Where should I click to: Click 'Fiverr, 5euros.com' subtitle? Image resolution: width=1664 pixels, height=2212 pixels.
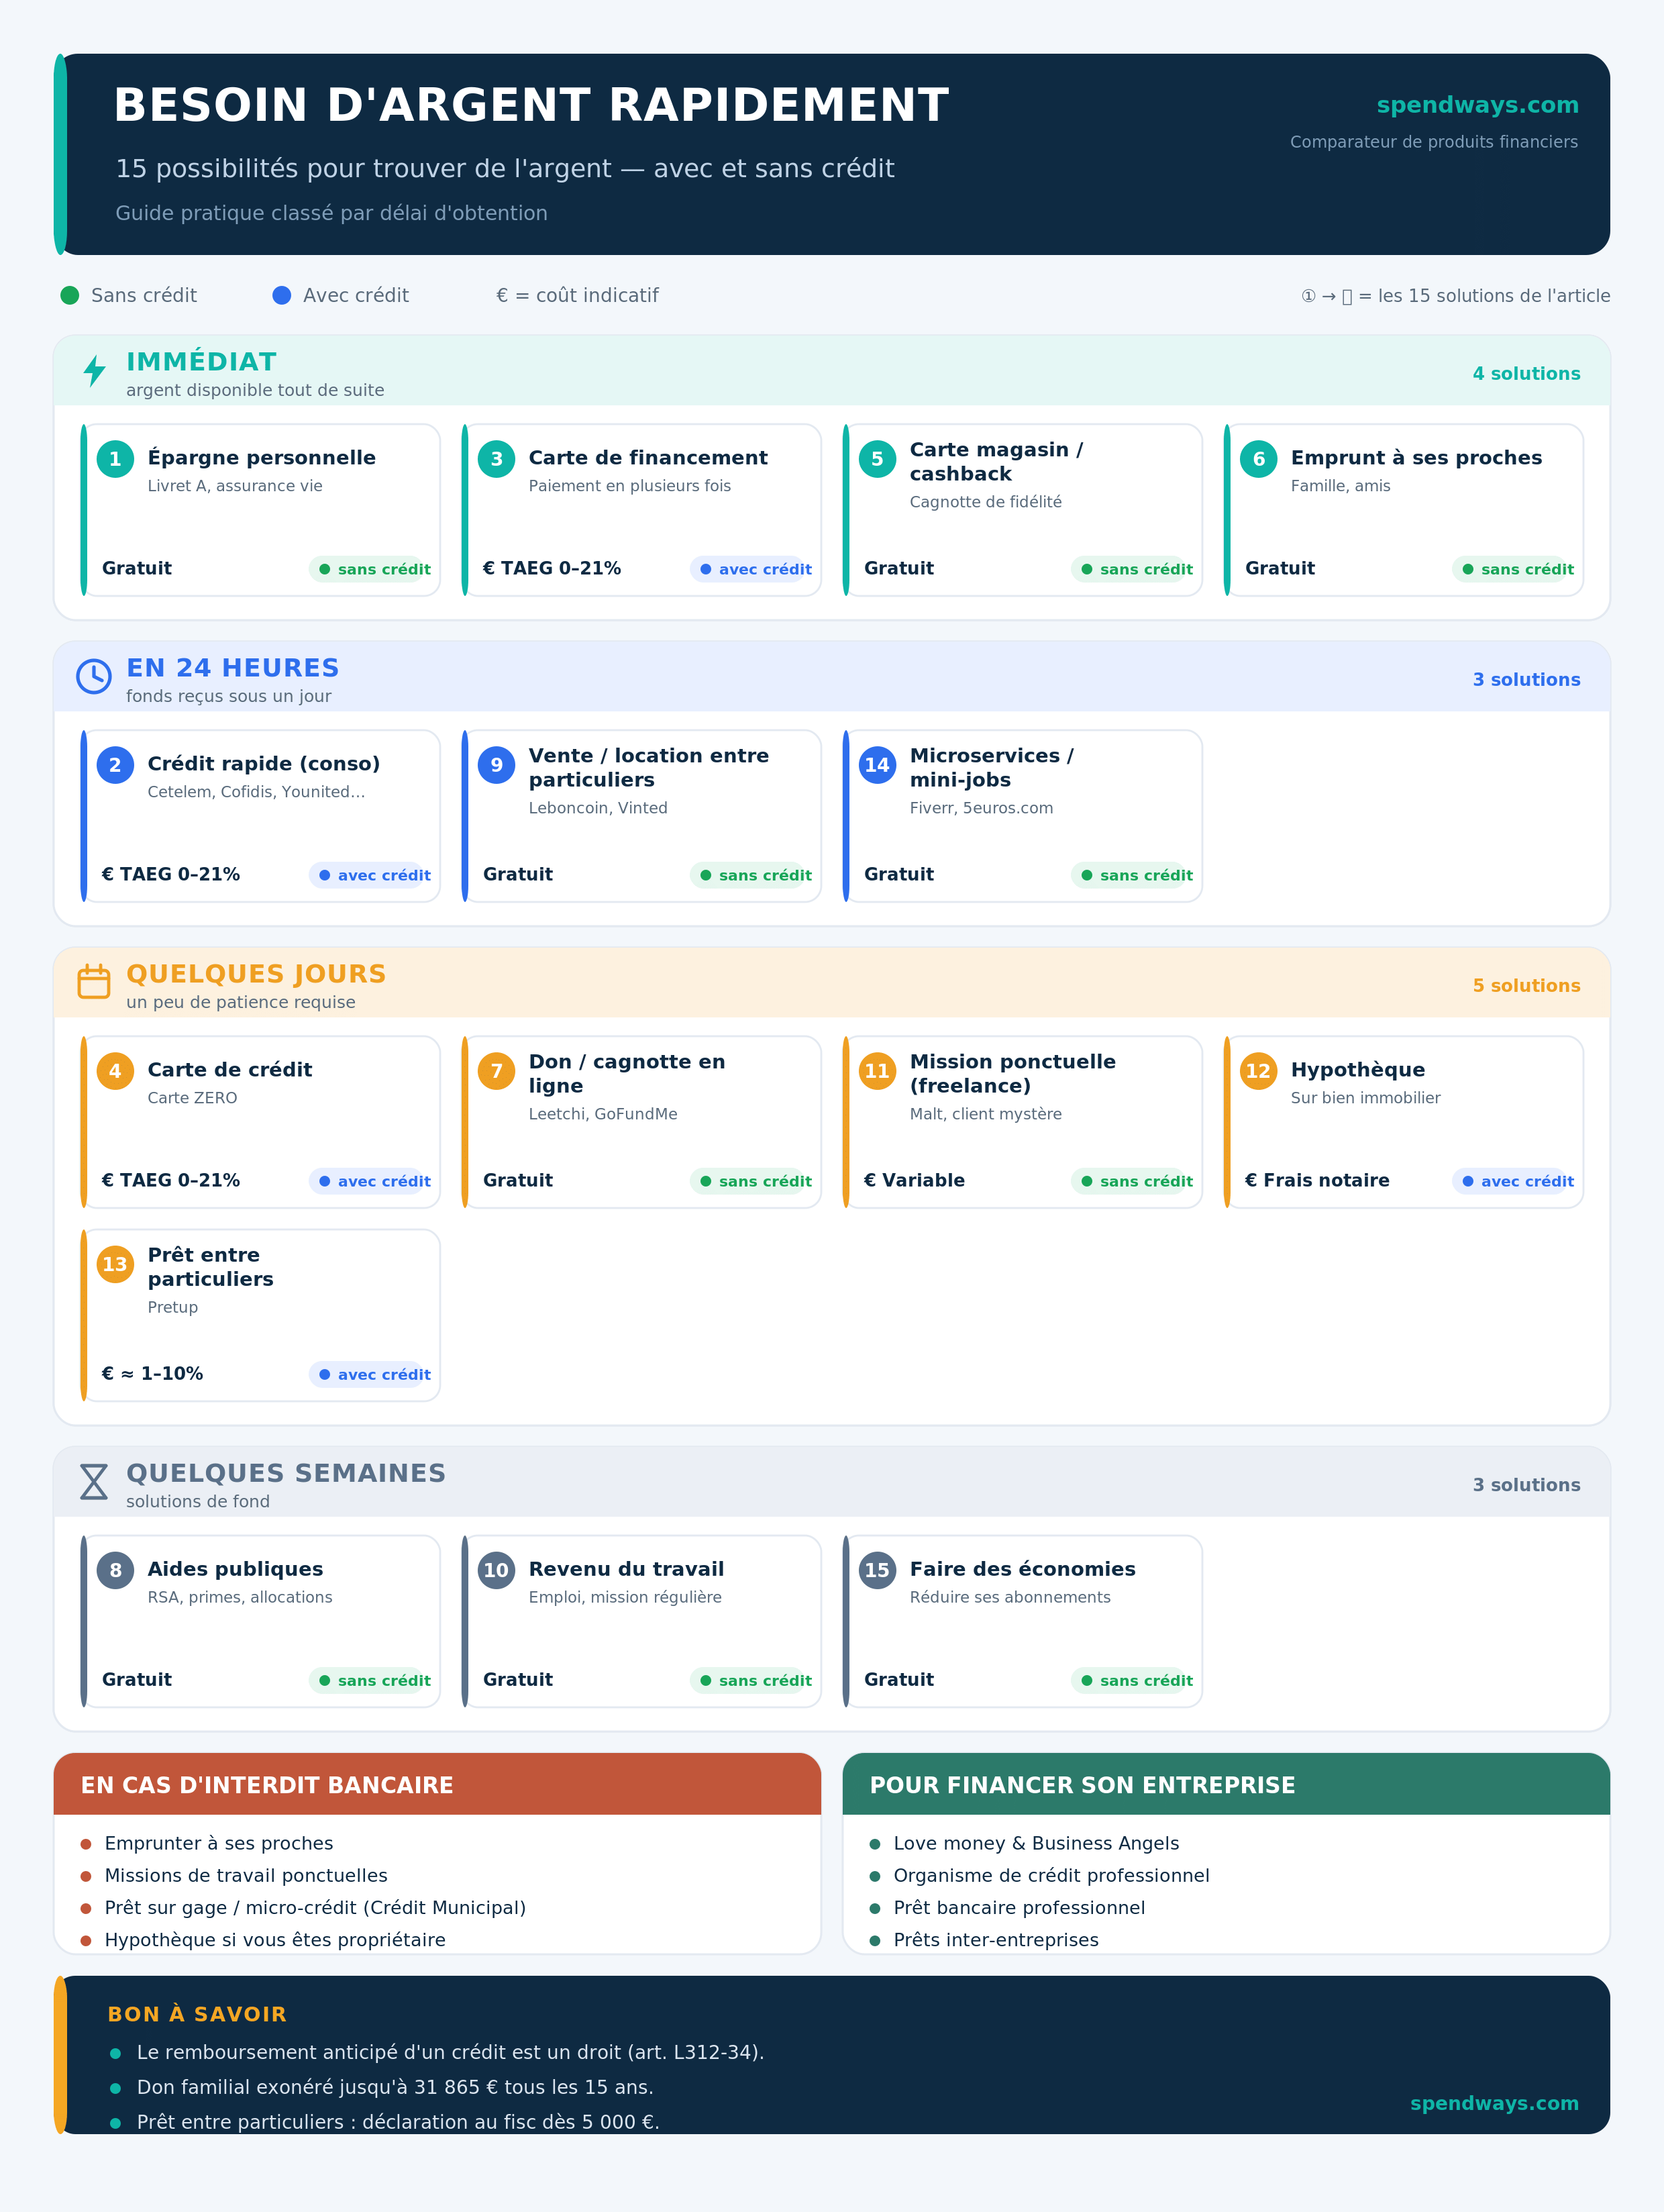(981, 808)
